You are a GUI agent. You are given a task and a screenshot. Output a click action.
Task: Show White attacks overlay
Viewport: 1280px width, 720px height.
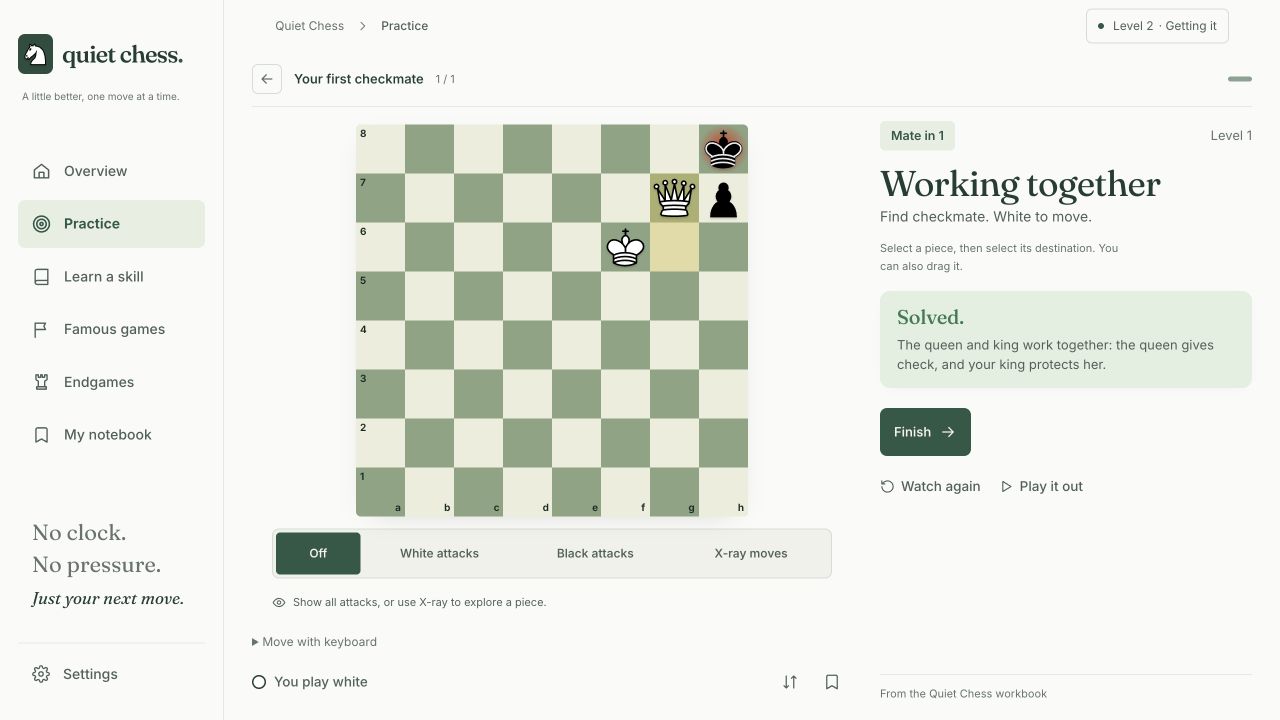click(439, 553)
